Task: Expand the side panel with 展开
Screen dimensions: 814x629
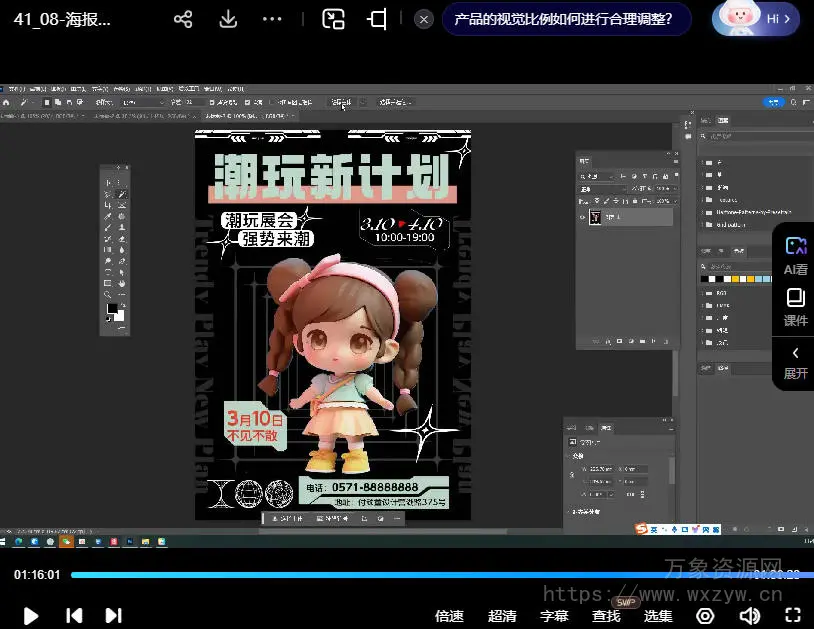Action: pyautogui.click(x=795, y=363)
